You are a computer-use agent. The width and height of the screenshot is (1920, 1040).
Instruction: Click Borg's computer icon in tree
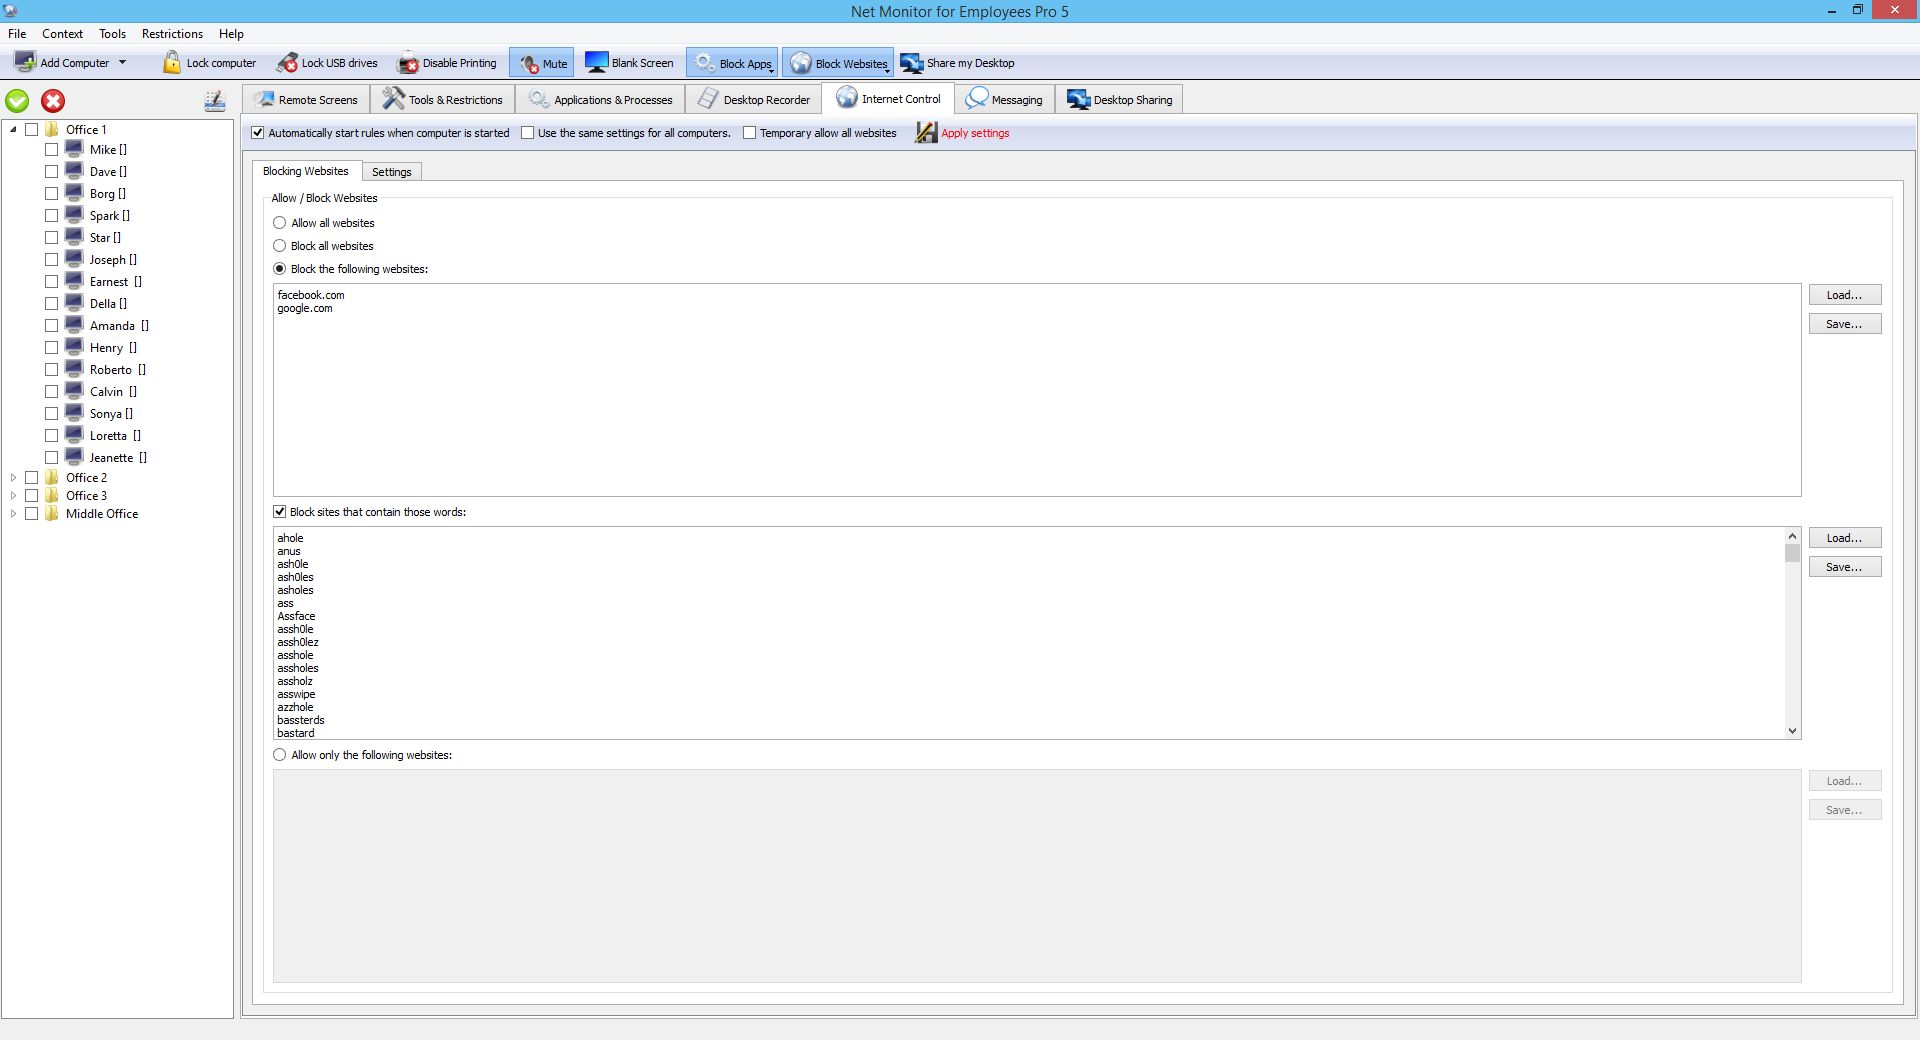tap(74, 193)
